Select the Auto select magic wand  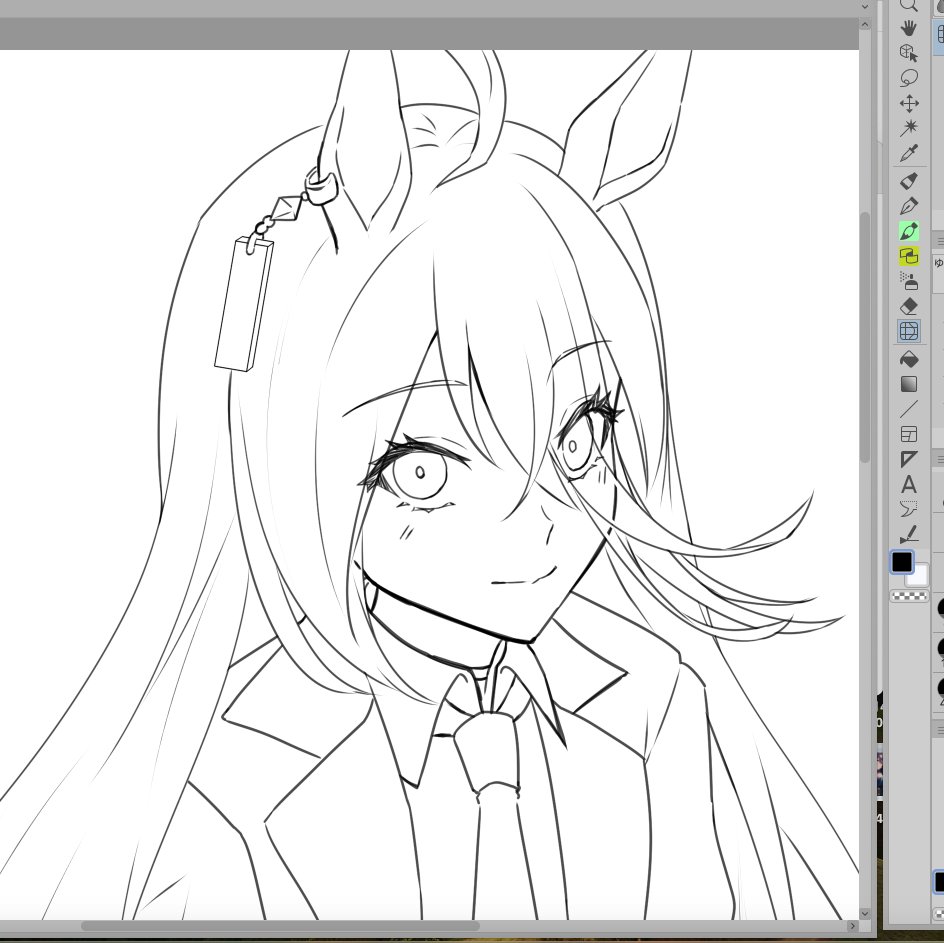908,128
